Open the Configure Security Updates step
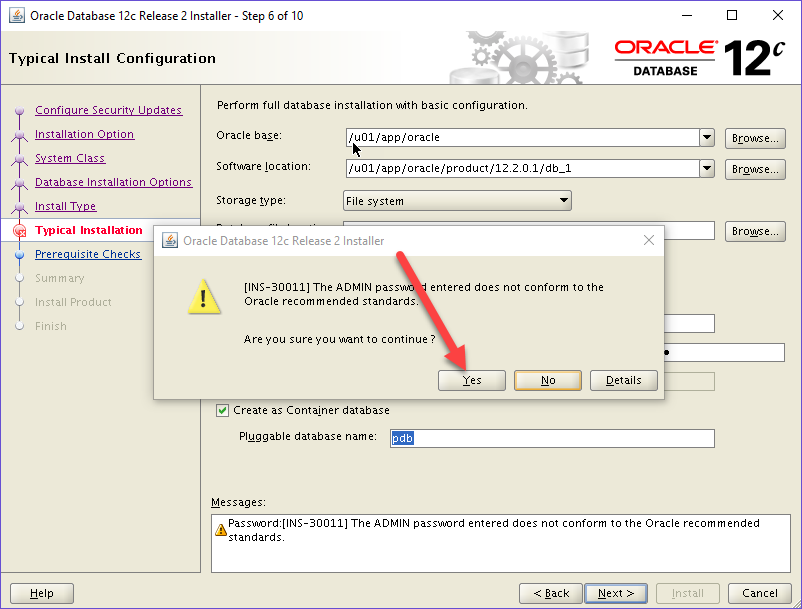The image size is (802, 609). (x=108, y=110)
